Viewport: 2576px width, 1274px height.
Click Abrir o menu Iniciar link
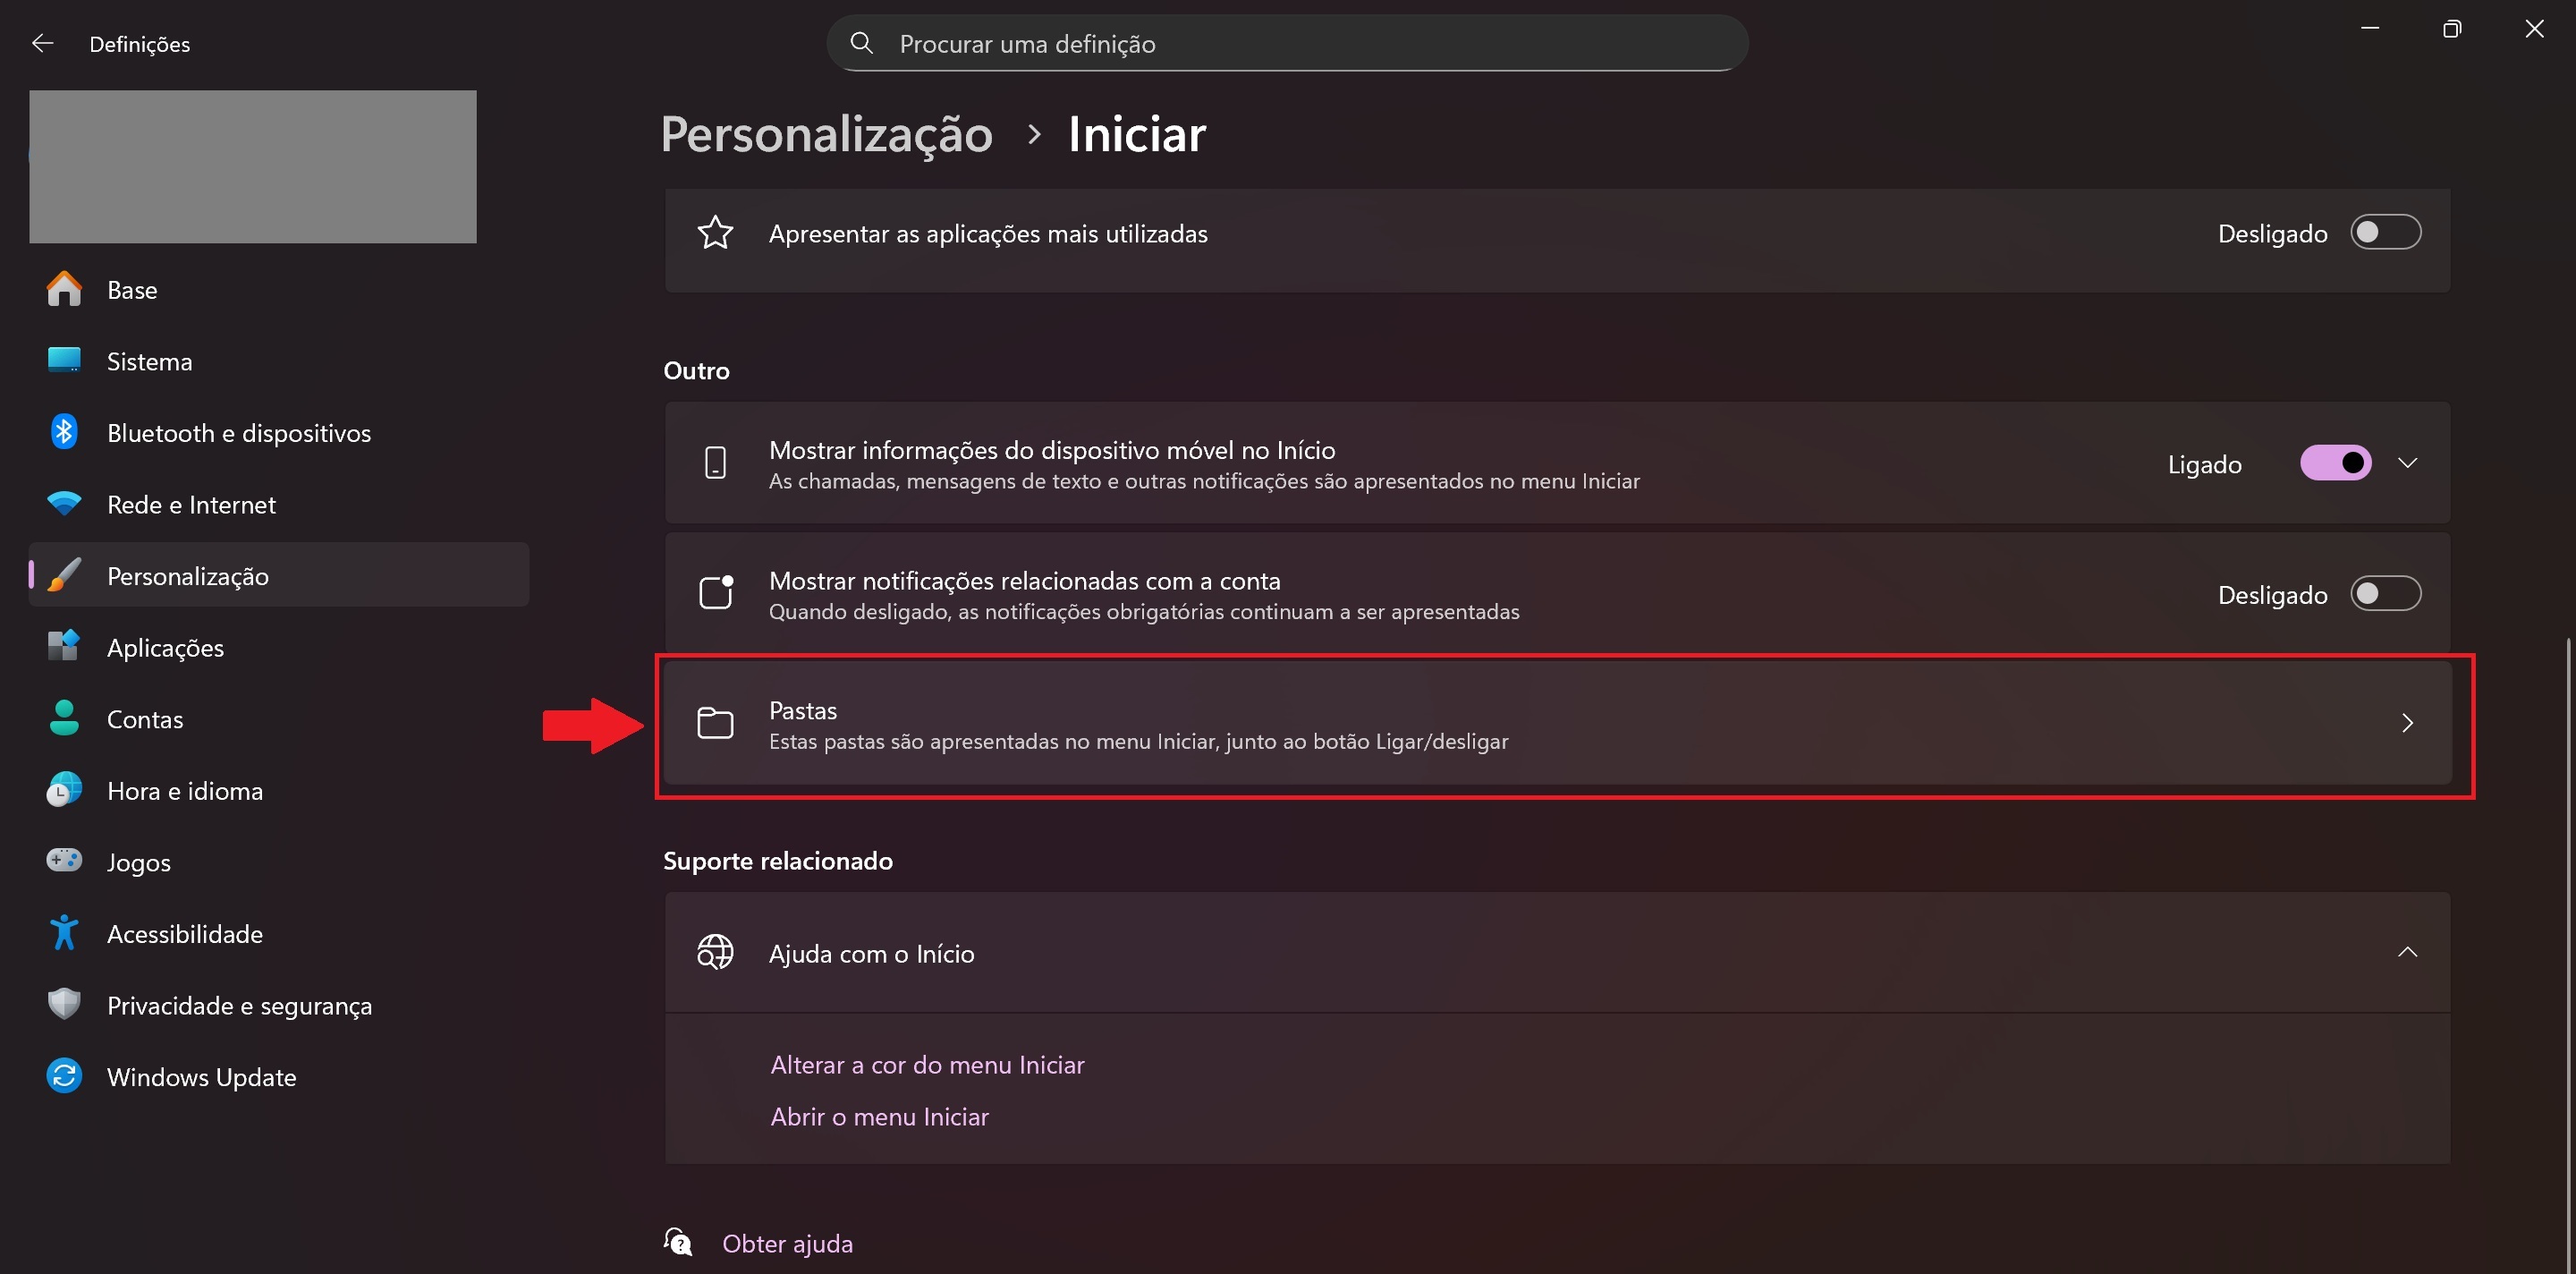point(879,1117)
